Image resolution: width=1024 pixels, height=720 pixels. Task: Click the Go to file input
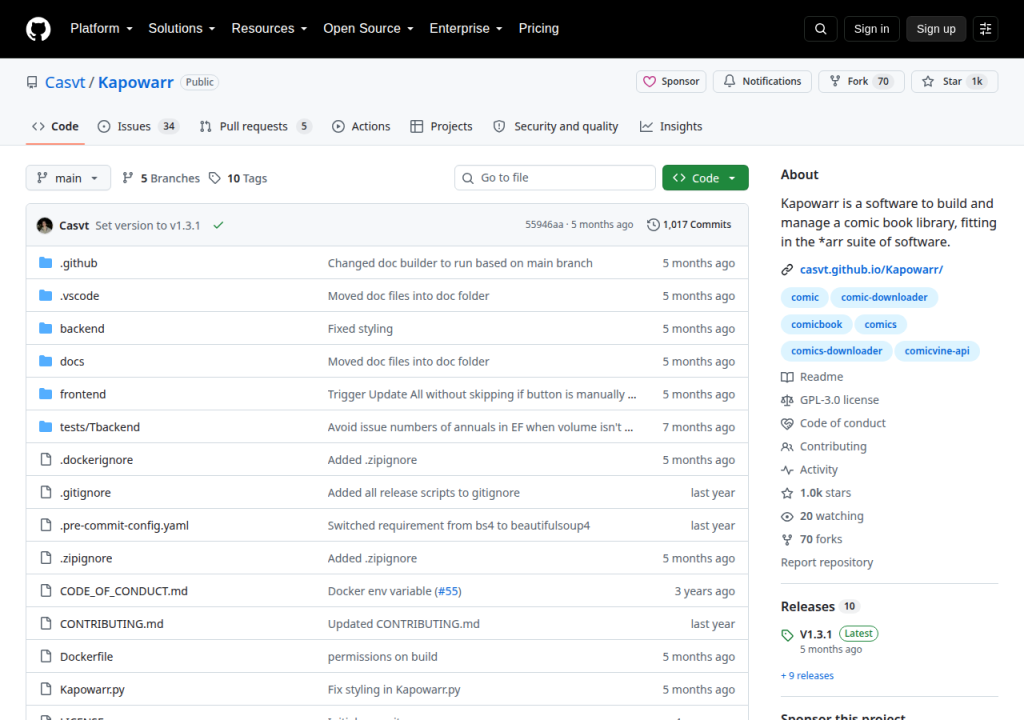click(x=555, y=178)
